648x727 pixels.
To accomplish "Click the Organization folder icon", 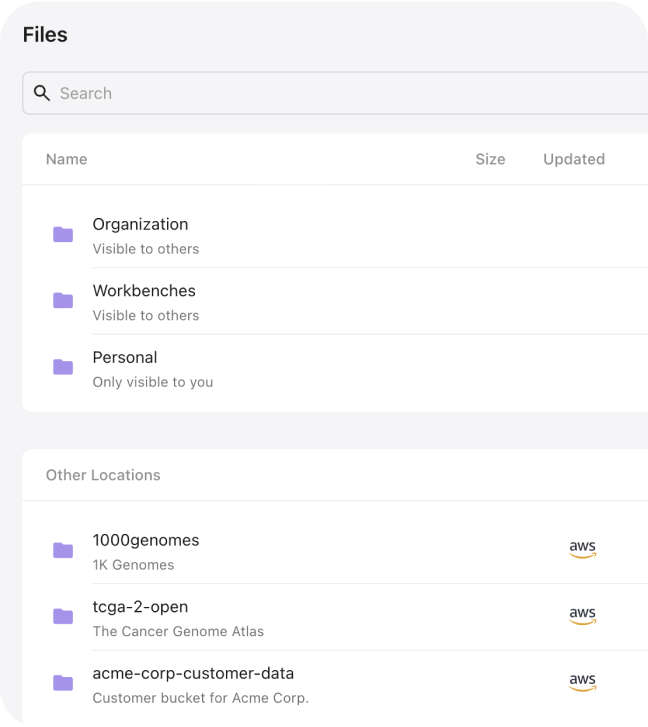I will pyautogui.click(x=63, y=235).
